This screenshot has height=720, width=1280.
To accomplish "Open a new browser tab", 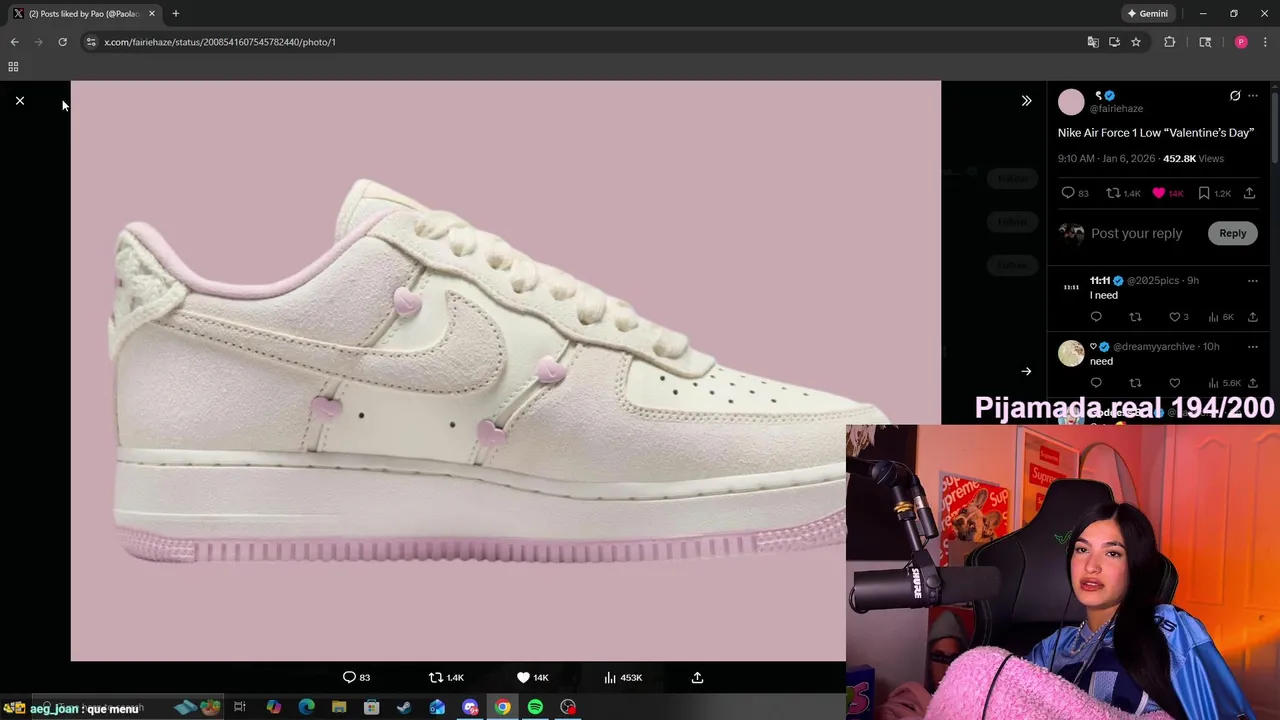I will (175, 14).
